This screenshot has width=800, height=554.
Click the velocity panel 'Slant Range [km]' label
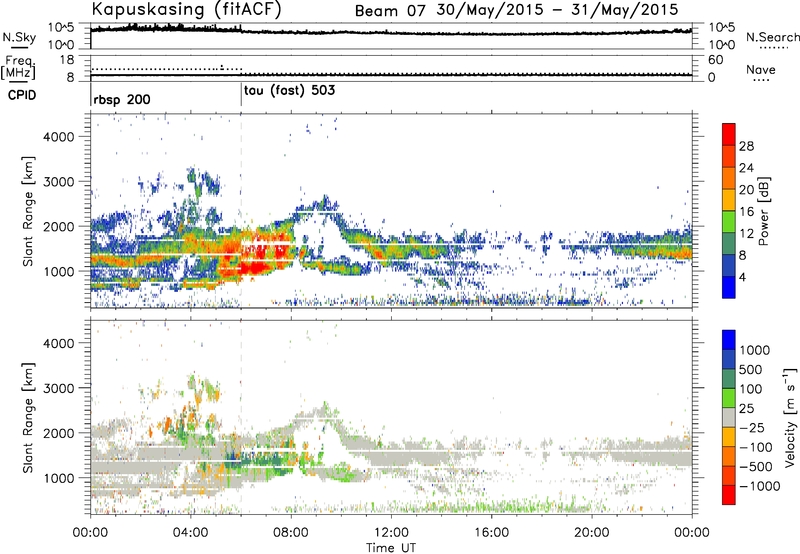28,417
